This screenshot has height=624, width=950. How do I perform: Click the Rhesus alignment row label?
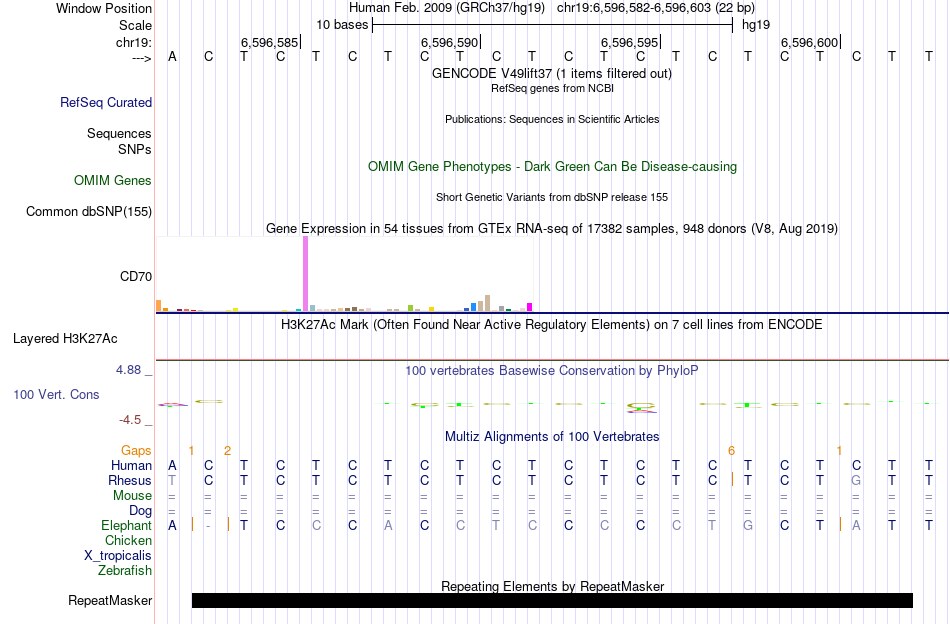130,480
